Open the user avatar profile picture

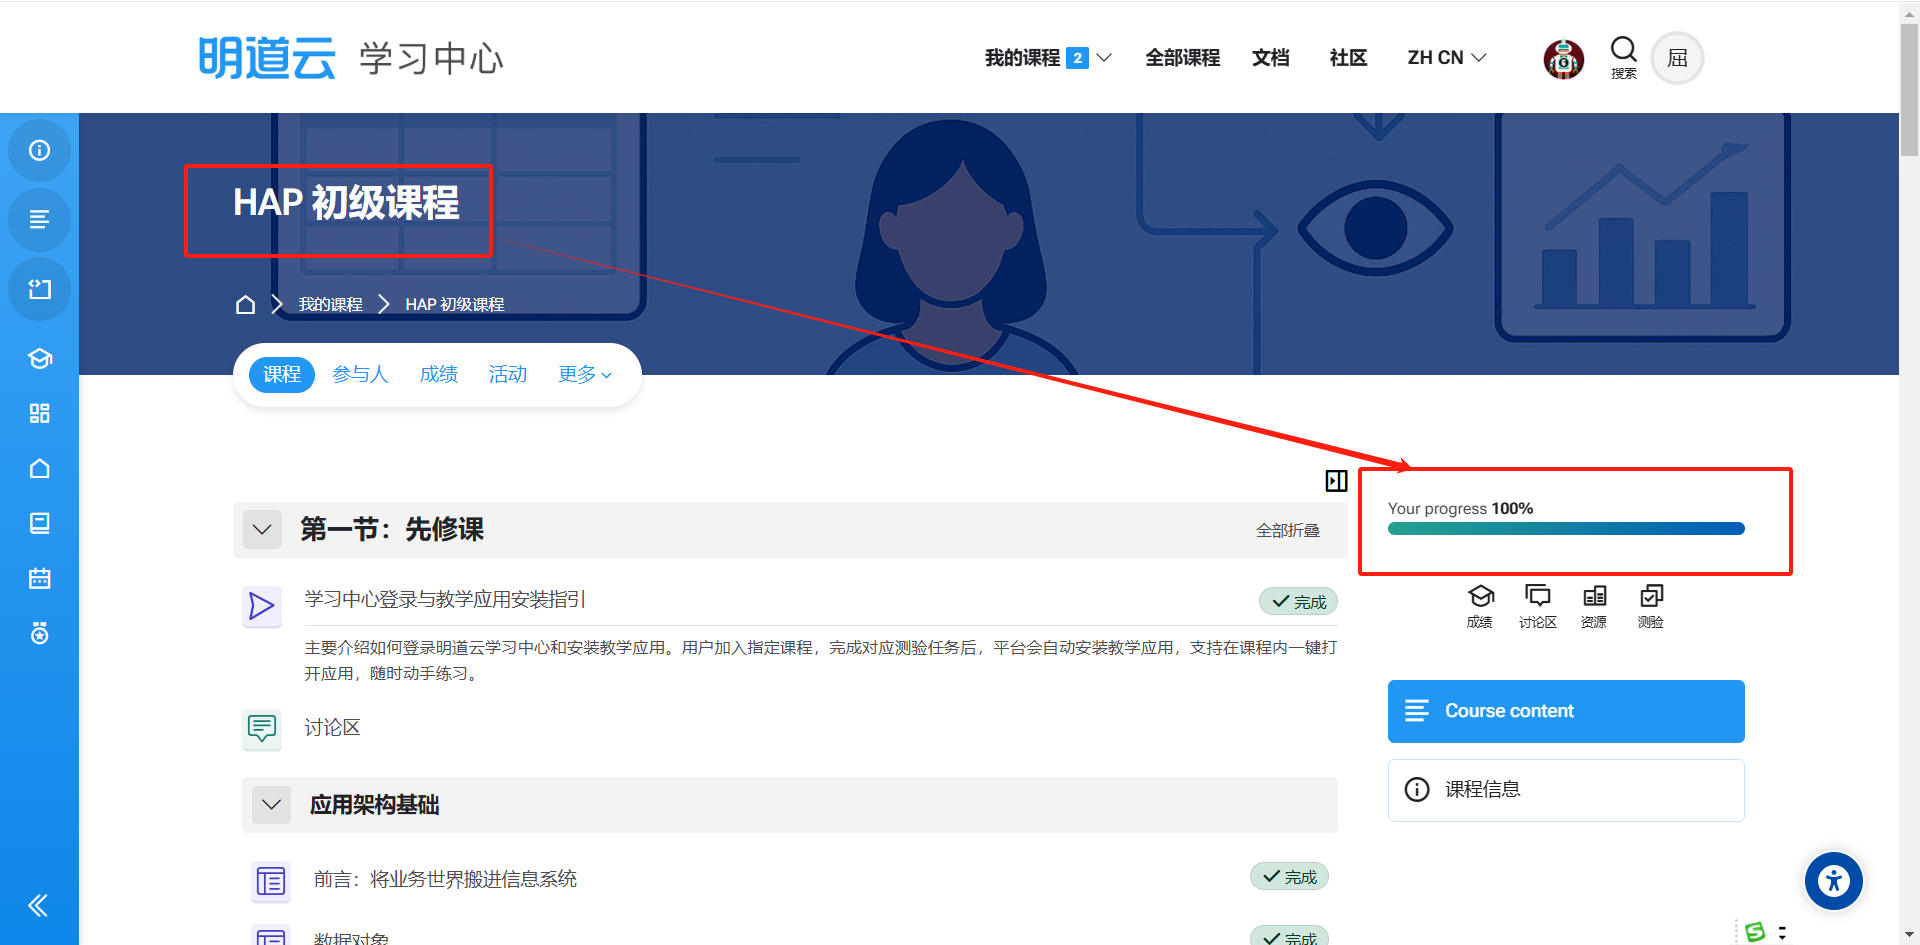click(1563, 59)
